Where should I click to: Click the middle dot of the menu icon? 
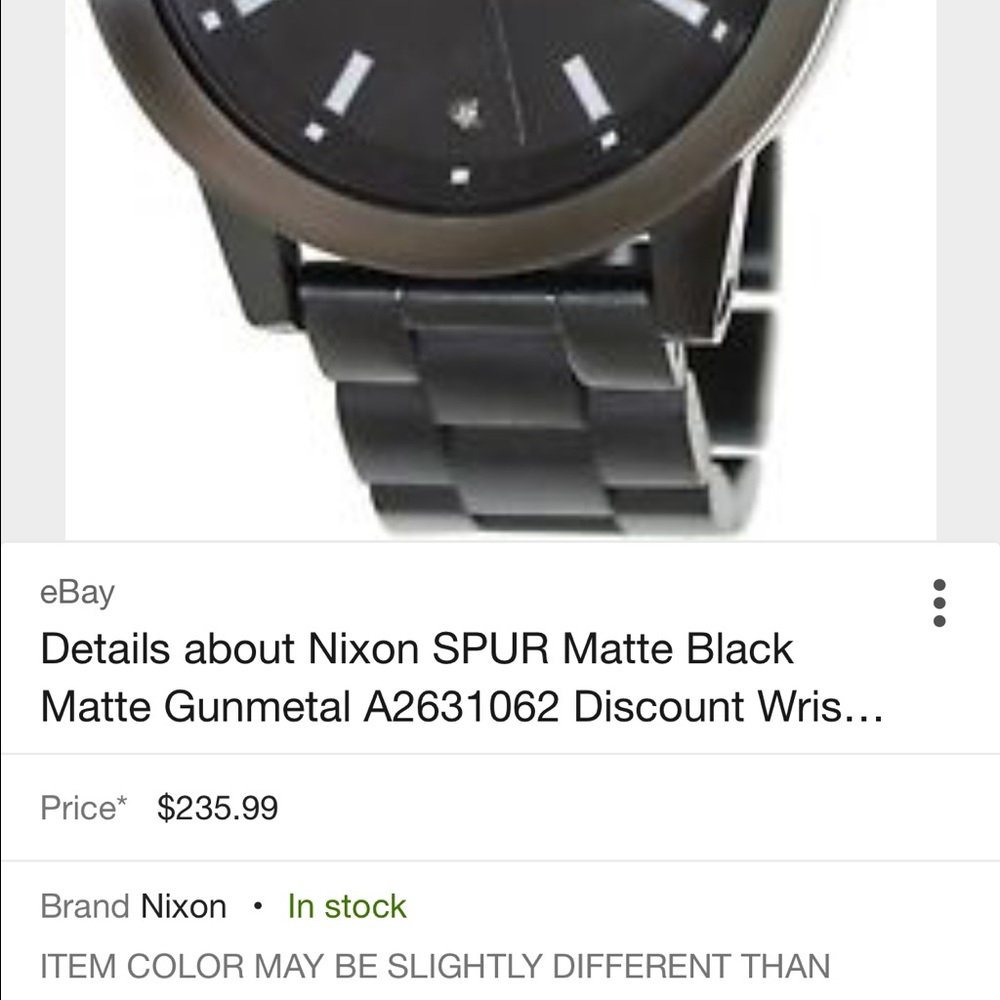coord(940,604)
